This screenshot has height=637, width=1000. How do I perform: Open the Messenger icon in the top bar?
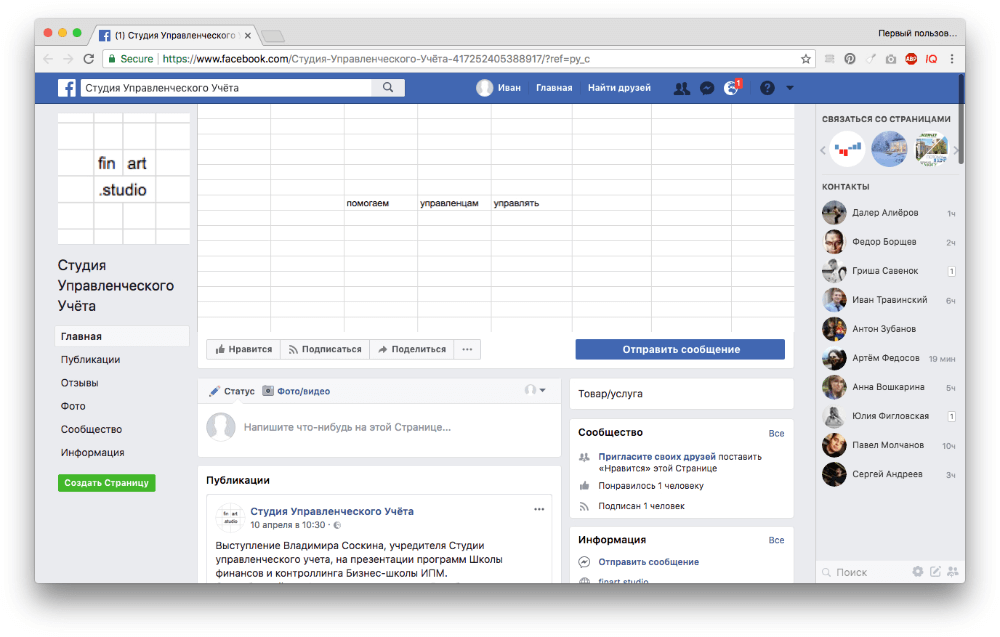point(707,88)
